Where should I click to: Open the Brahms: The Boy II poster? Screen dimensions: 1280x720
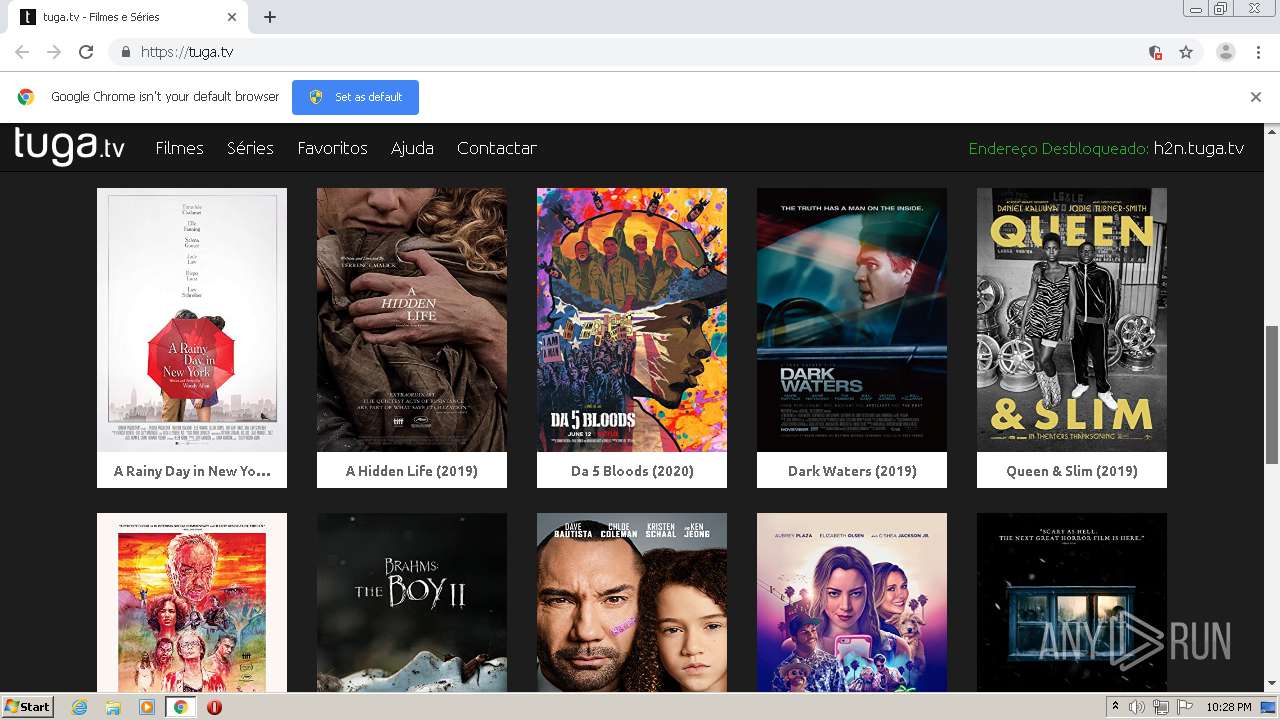412,603
